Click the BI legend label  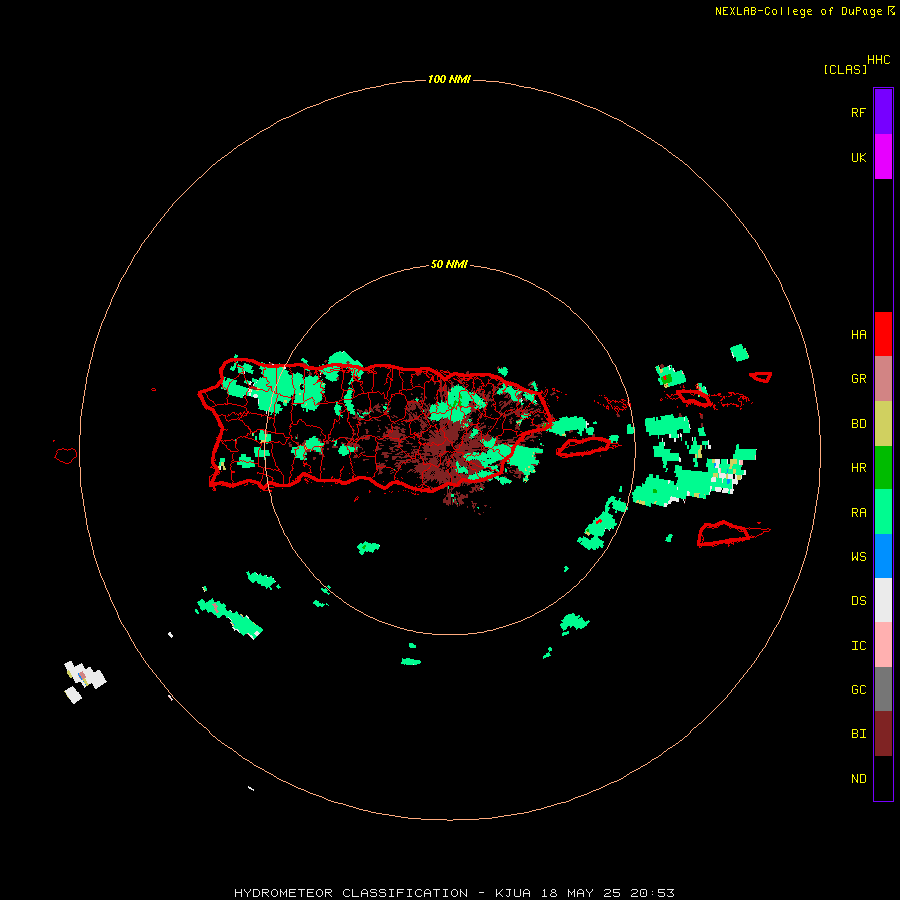tap(858, 734)
